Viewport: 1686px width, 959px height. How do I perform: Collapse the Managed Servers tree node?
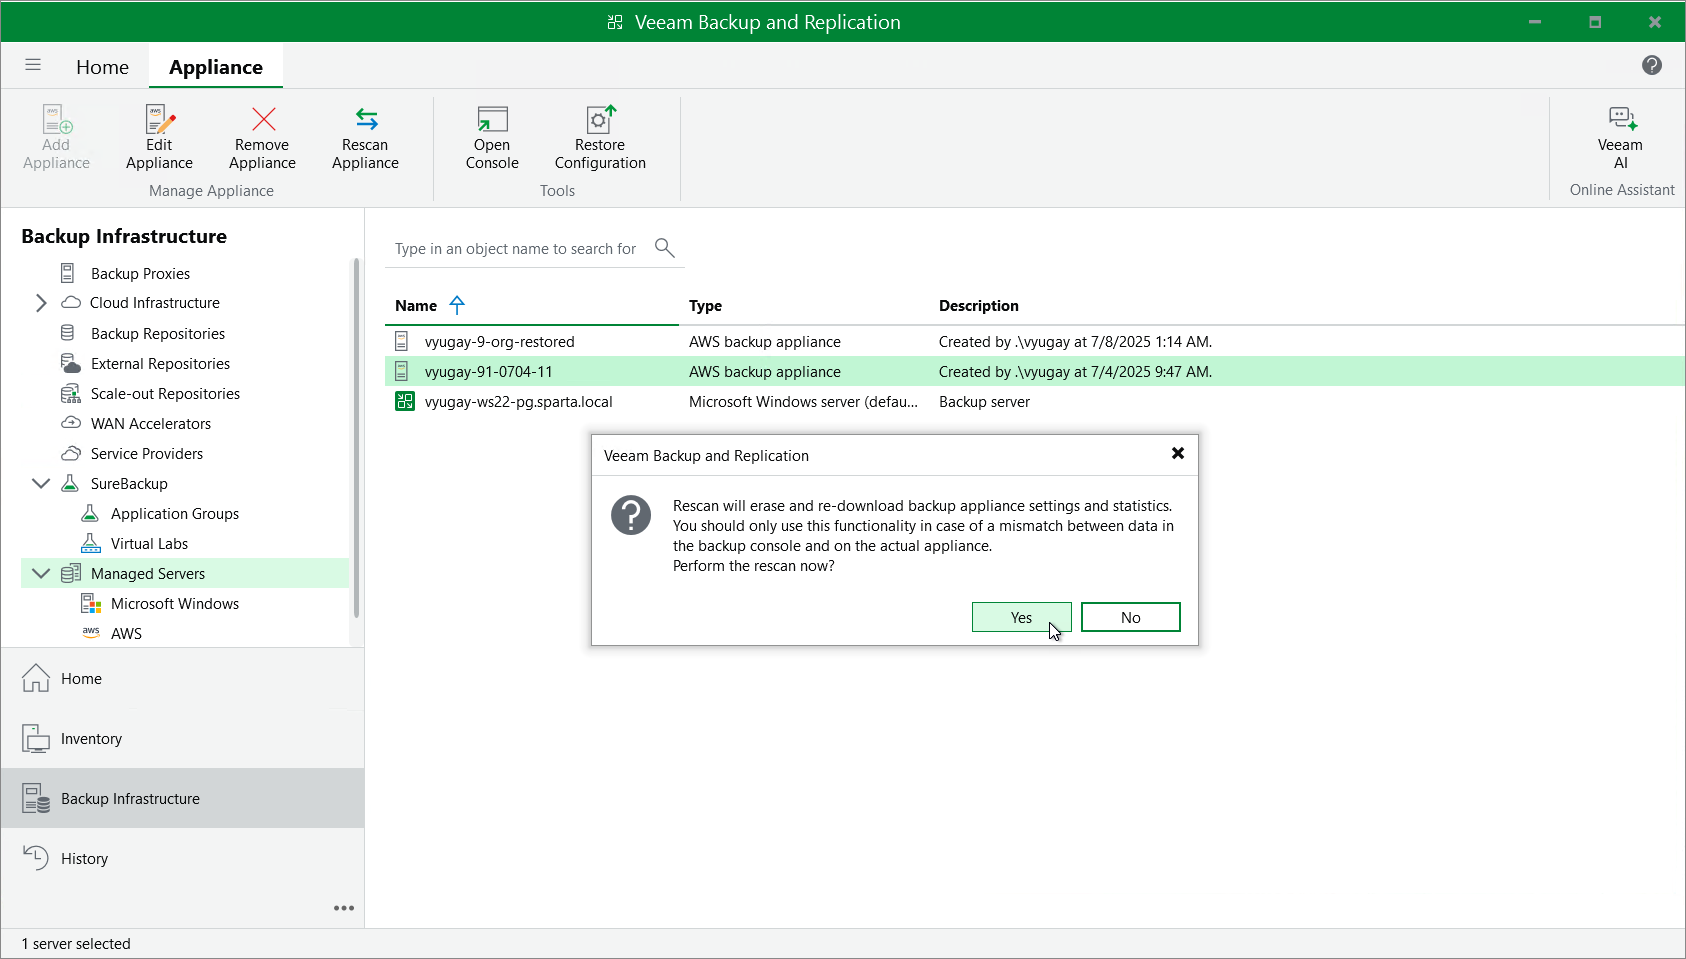point(41,573)
